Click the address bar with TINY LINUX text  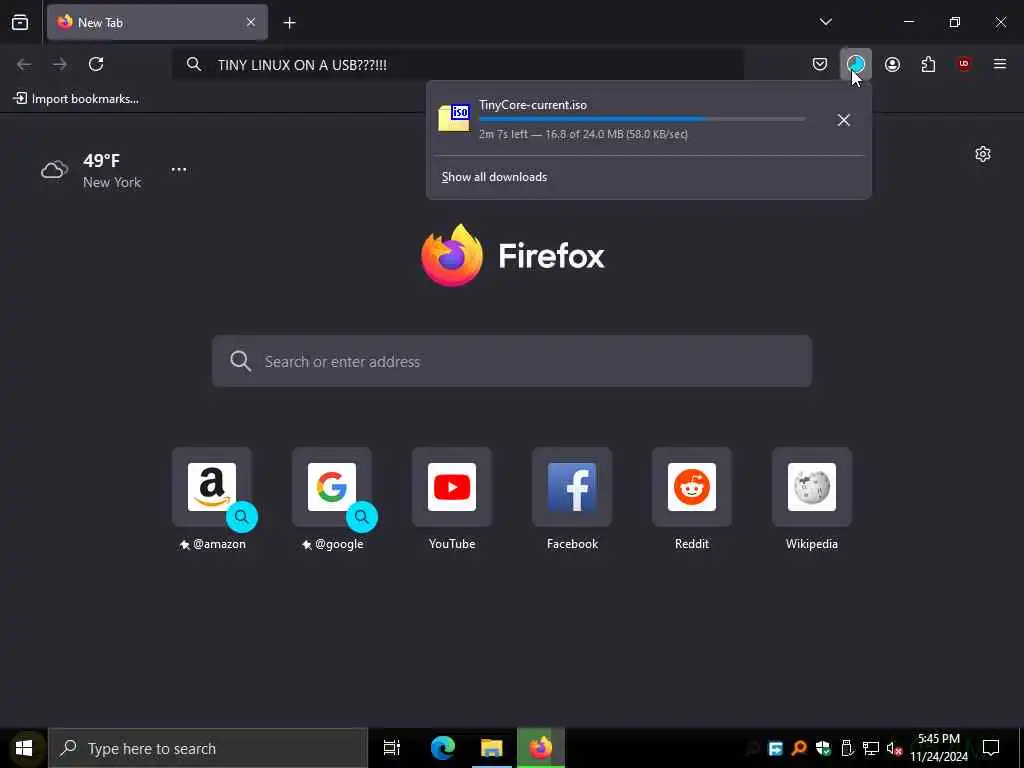(x=458, y=64)
